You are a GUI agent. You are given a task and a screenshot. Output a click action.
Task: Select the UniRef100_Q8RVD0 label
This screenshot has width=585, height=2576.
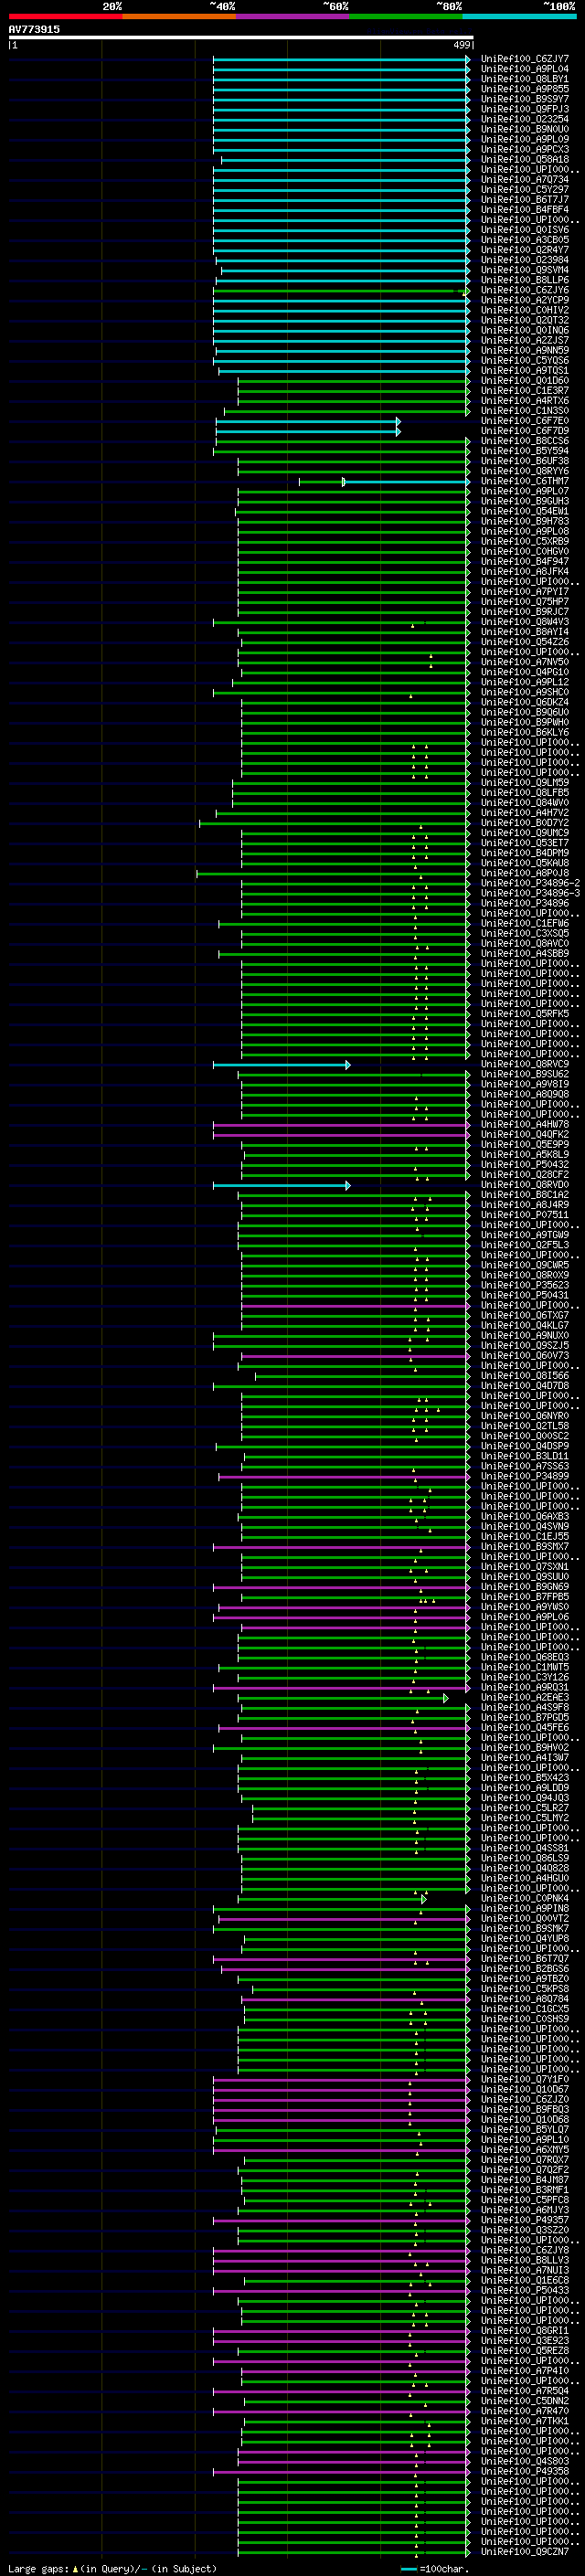coord(524,1184)
